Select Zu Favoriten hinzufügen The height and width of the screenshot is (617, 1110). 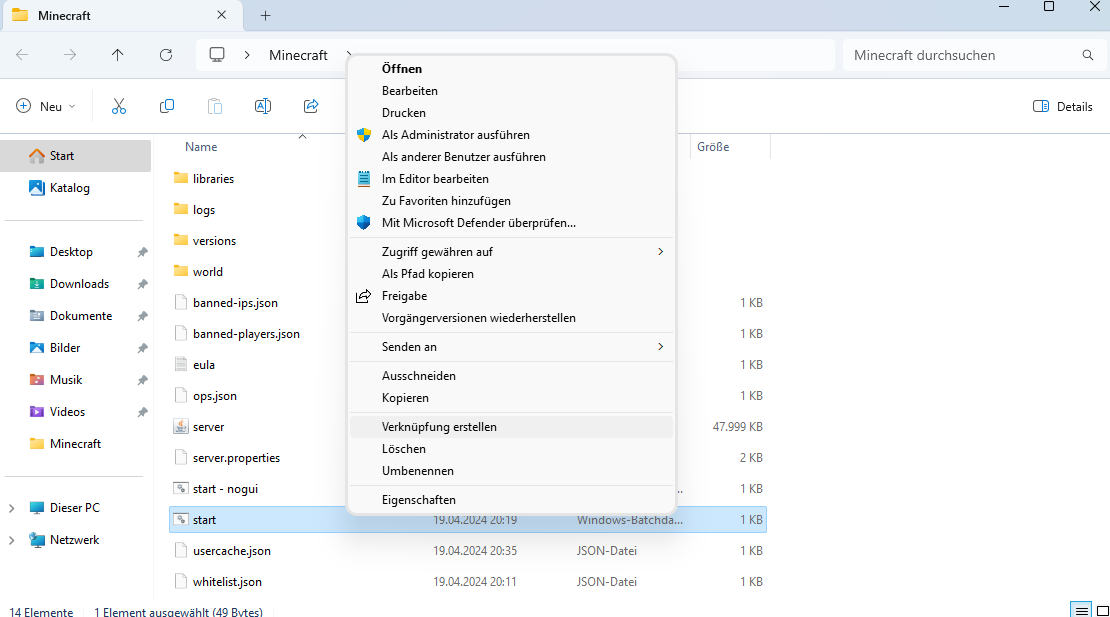[x=511, y=200]
